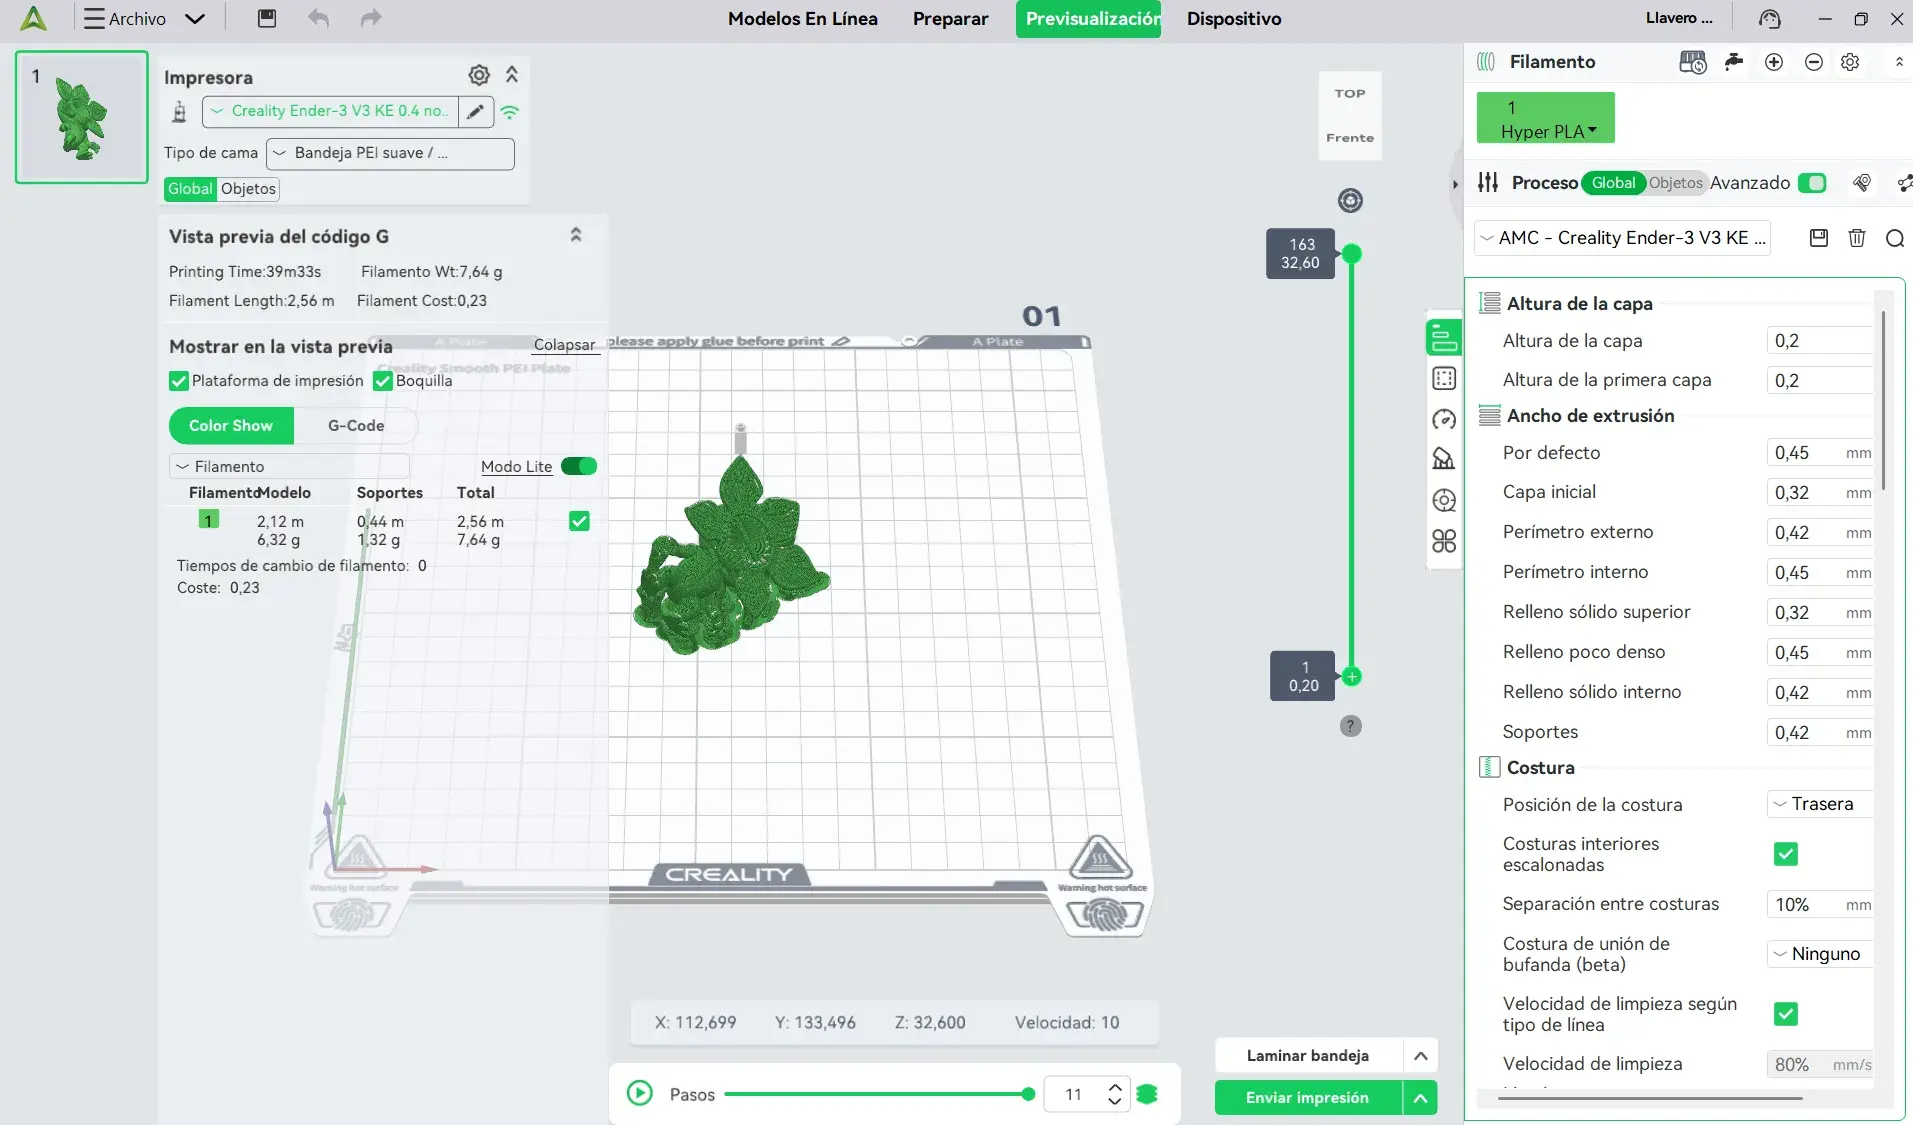Uncheck Costuras interiores escalonadas
This screenshot has height=1125, width=1913.
pos(1786,854)
